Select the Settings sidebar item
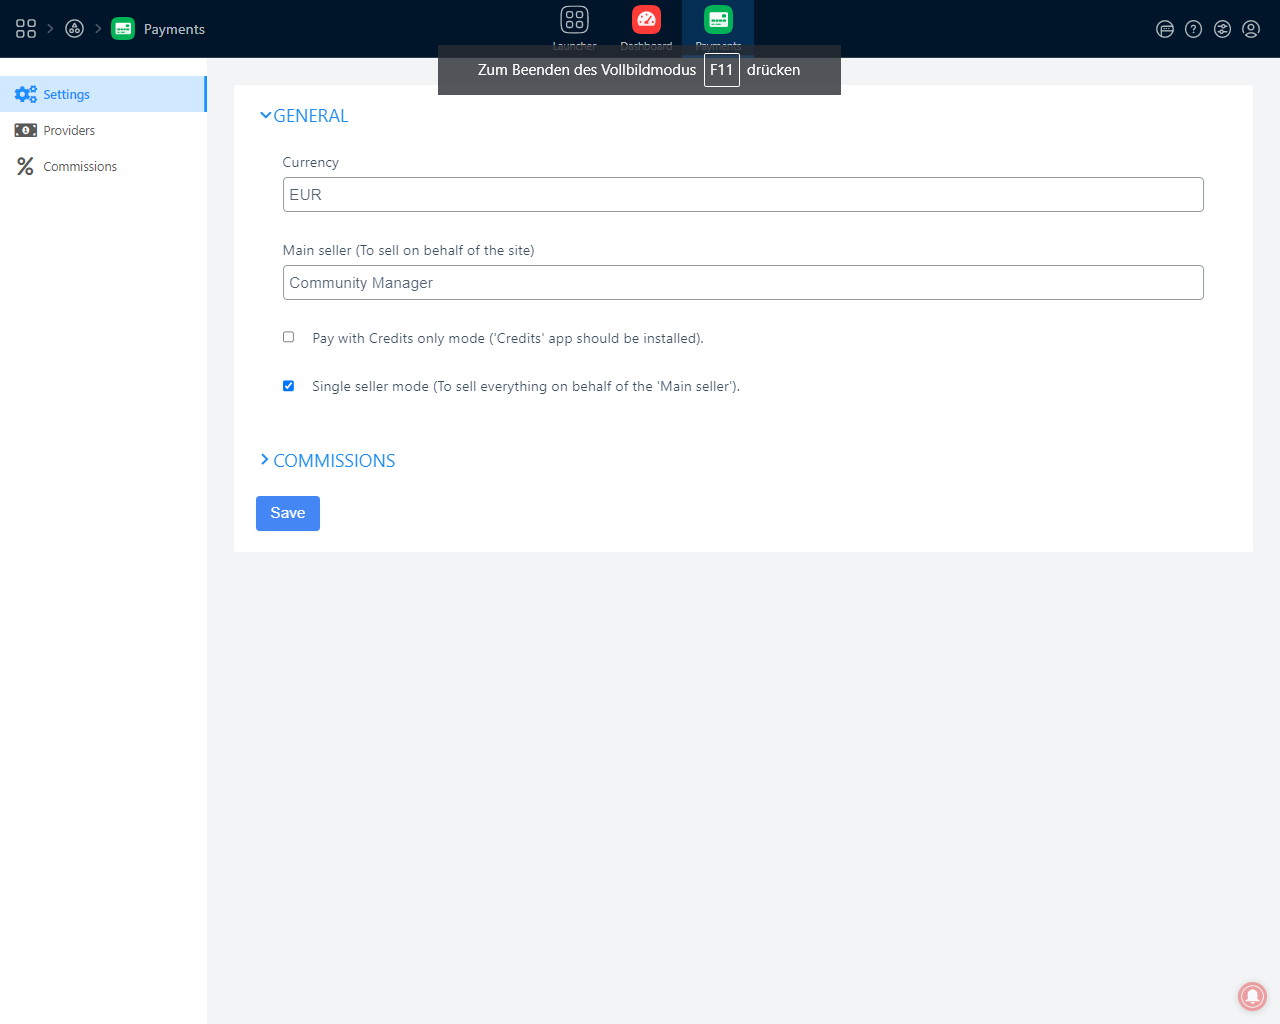The width and height of the screenshot is (1280, 1024). click(66, 95)
